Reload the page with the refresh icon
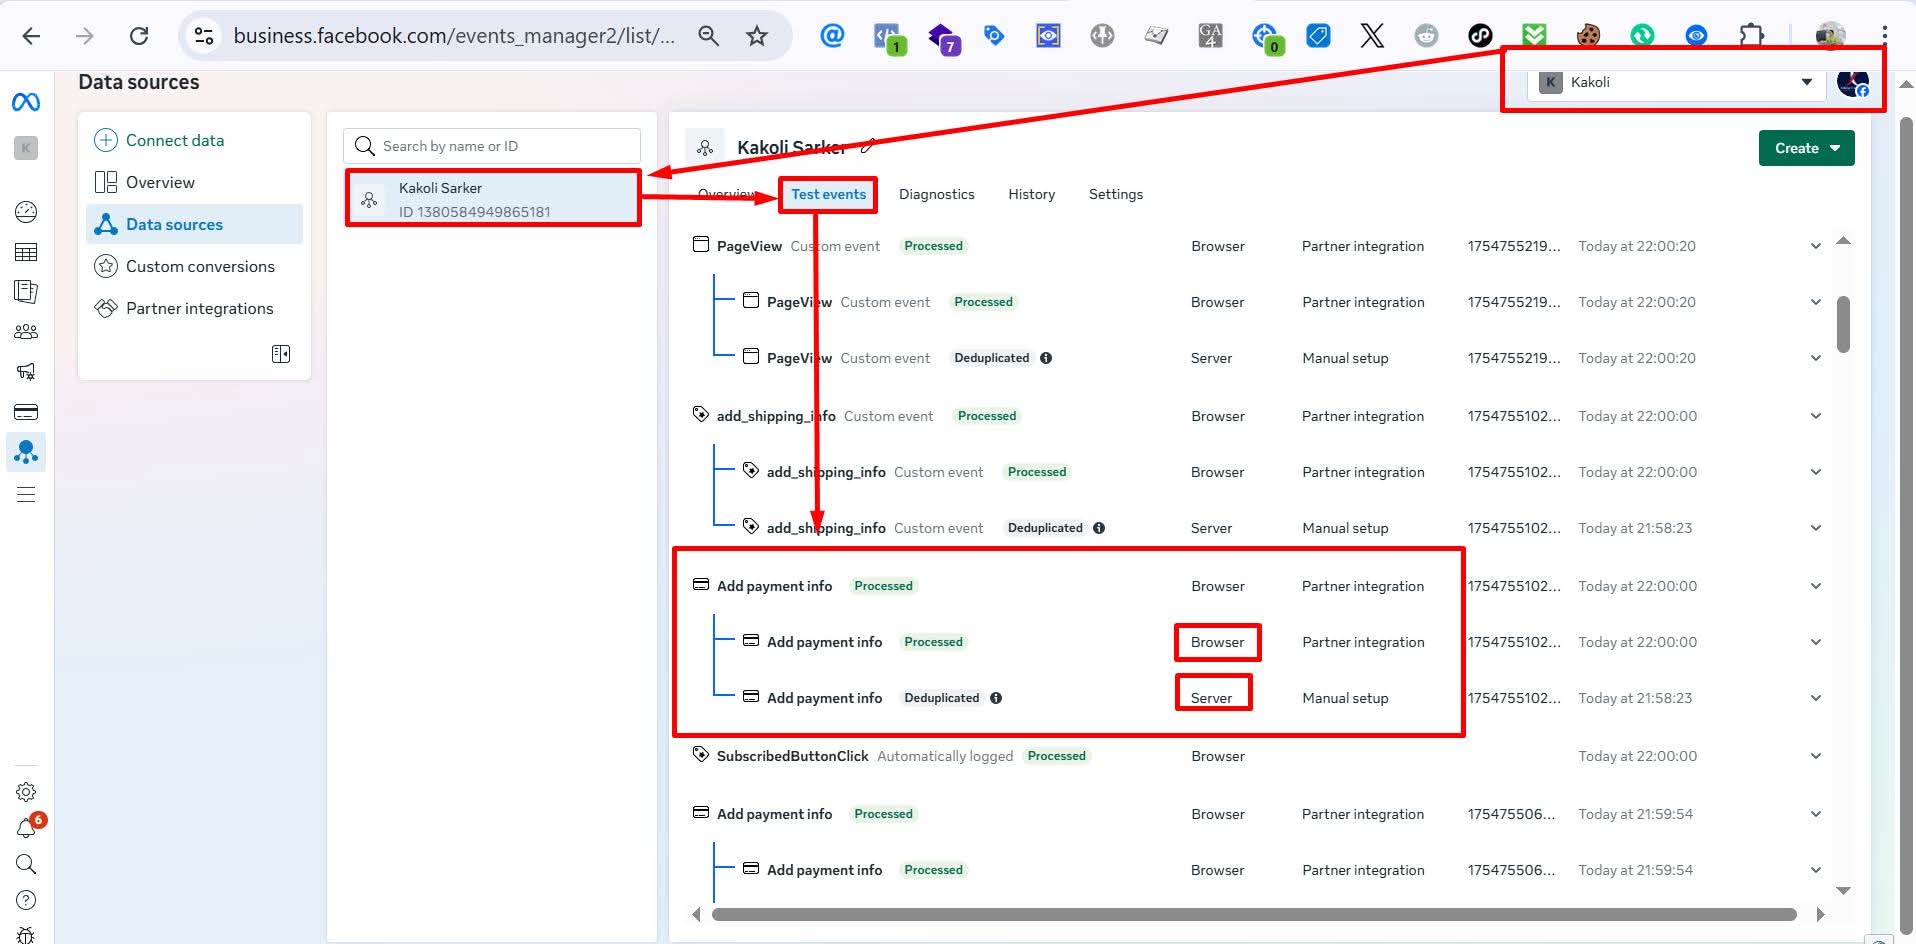The height and width of the screenshot is (944, 1916). click(x=139, y=35)
